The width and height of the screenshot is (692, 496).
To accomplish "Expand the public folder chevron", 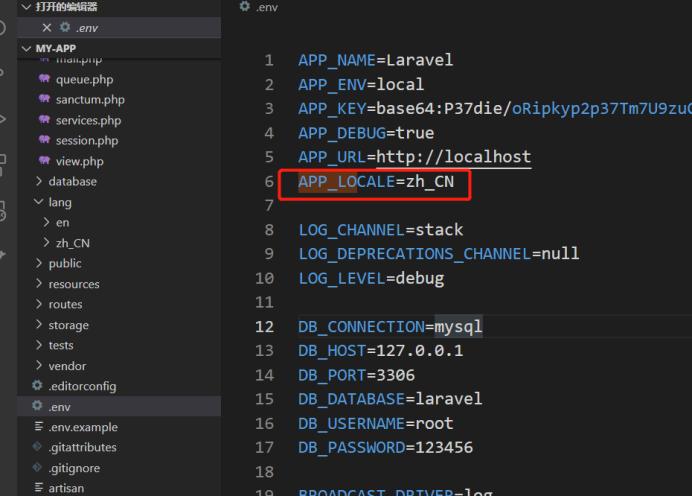I will 39,263.
